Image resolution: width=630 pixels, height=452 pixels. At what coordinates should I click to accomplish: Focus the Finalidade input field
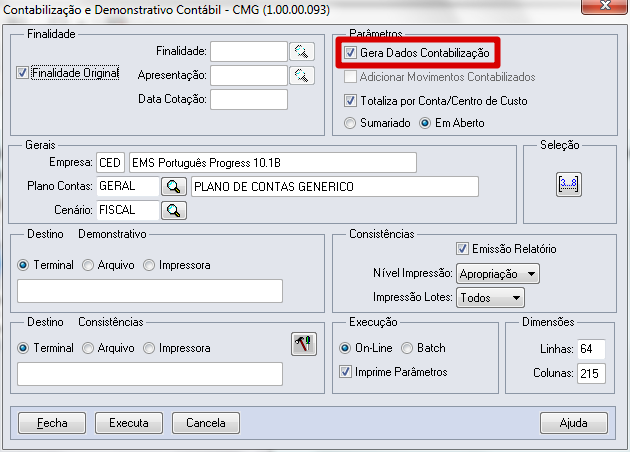click(x=249, y=52)
